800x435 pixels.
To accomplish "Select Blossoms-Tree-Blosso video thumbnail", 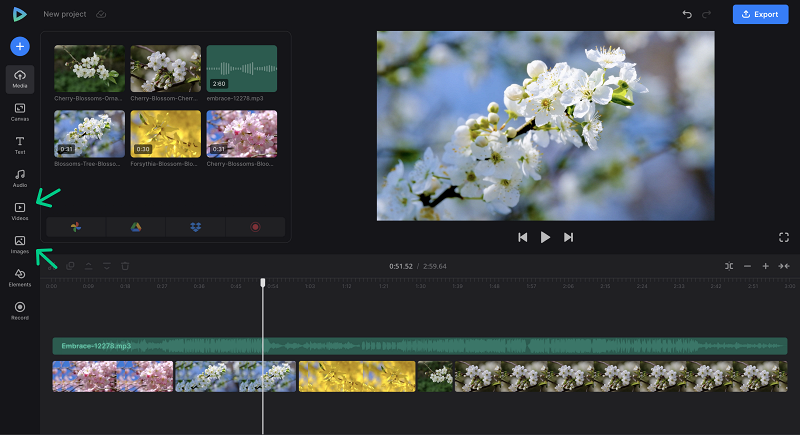I will (x=89, y=134).
